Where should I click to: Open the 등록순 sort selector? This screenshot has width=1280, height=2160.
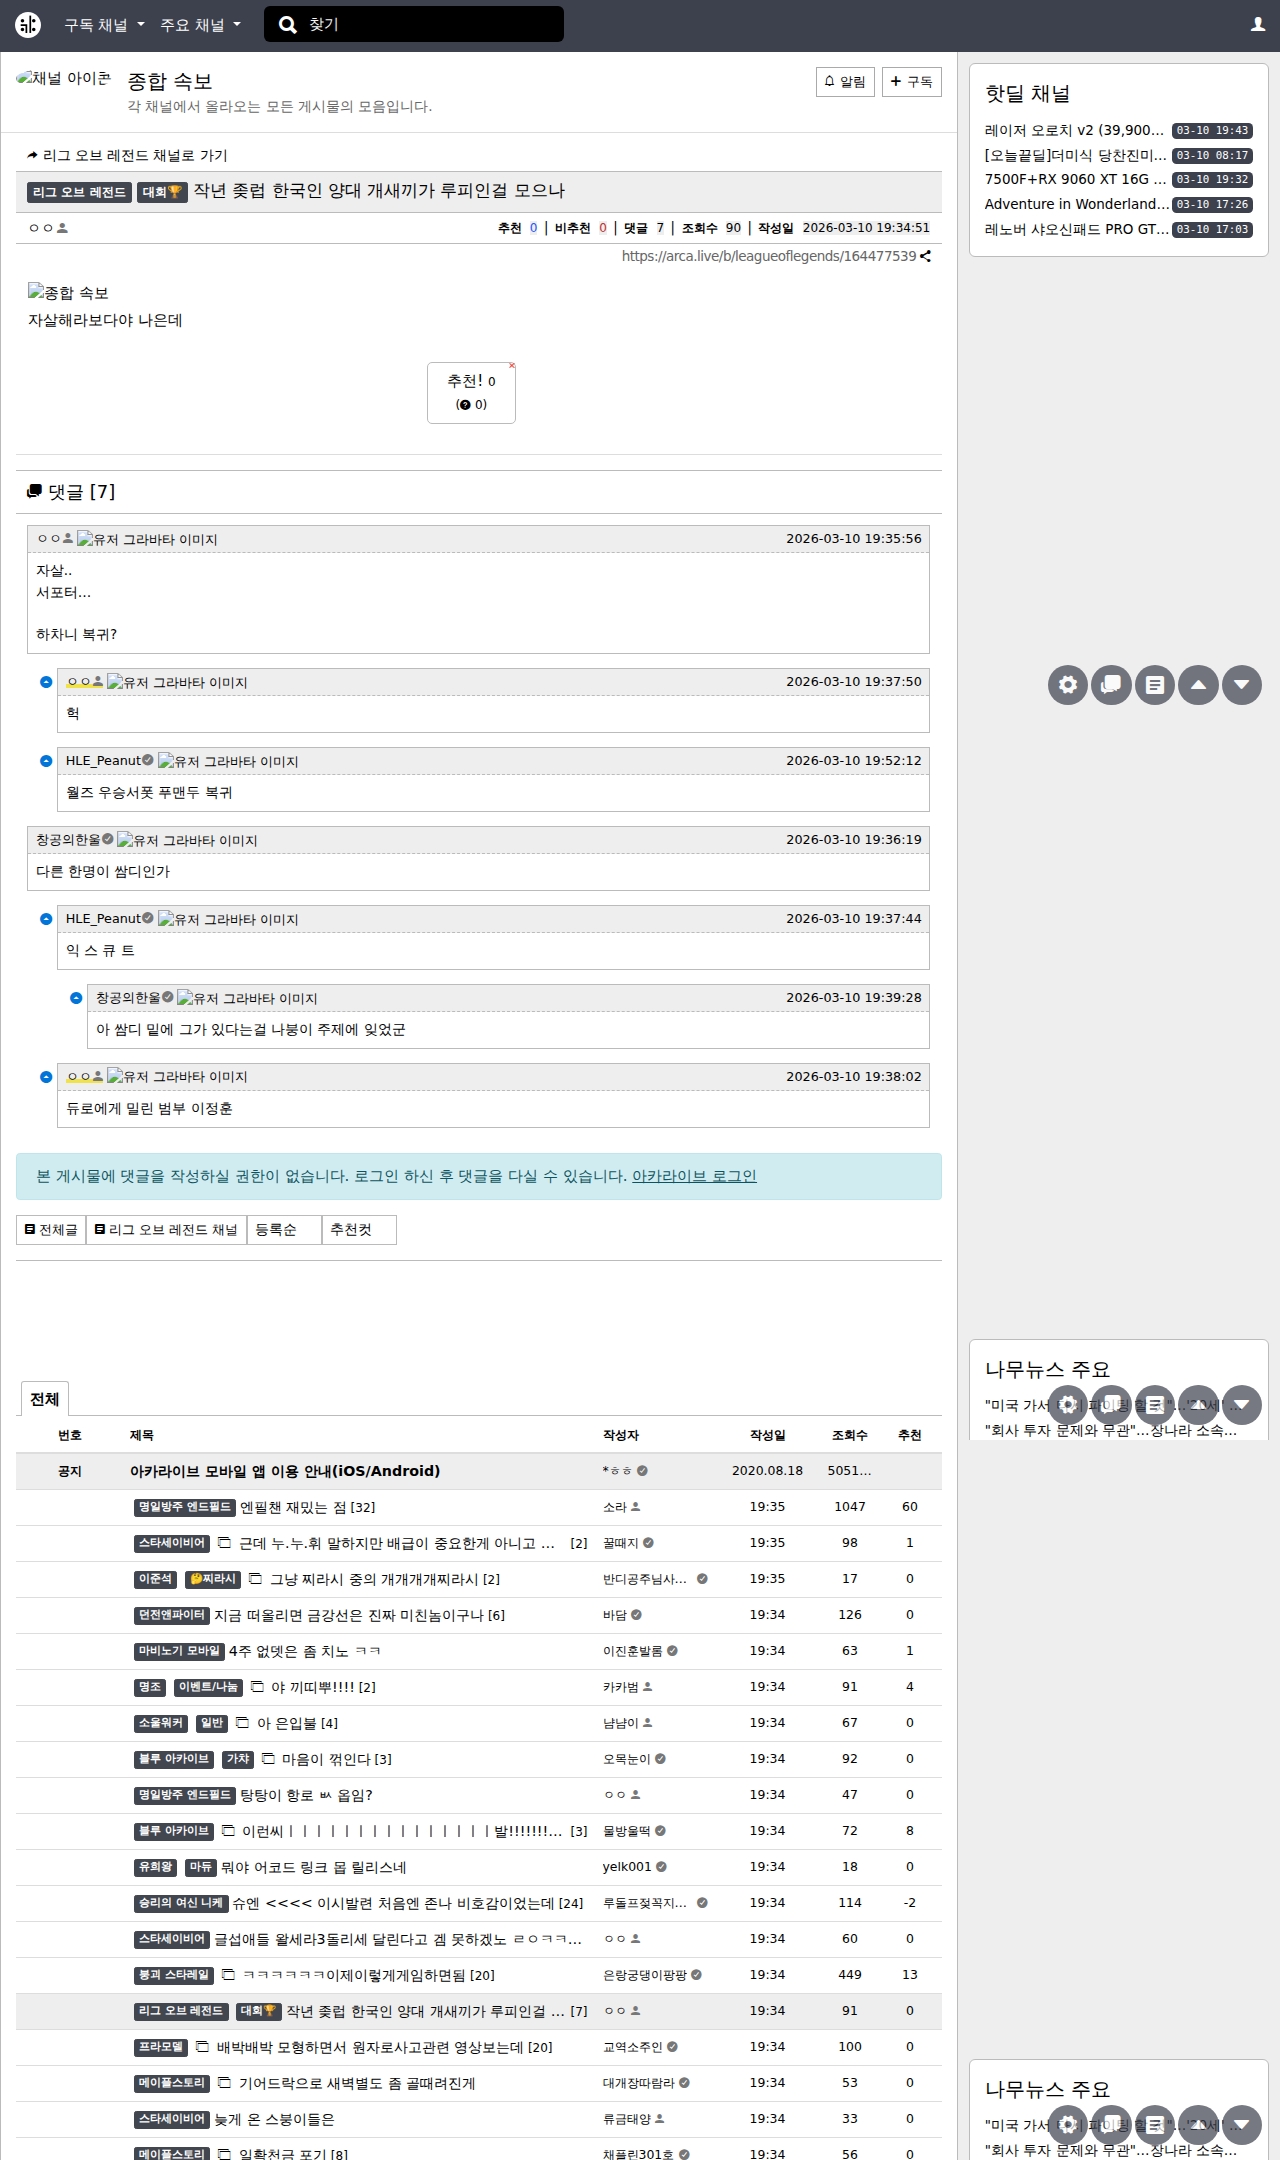point(284,1230)
